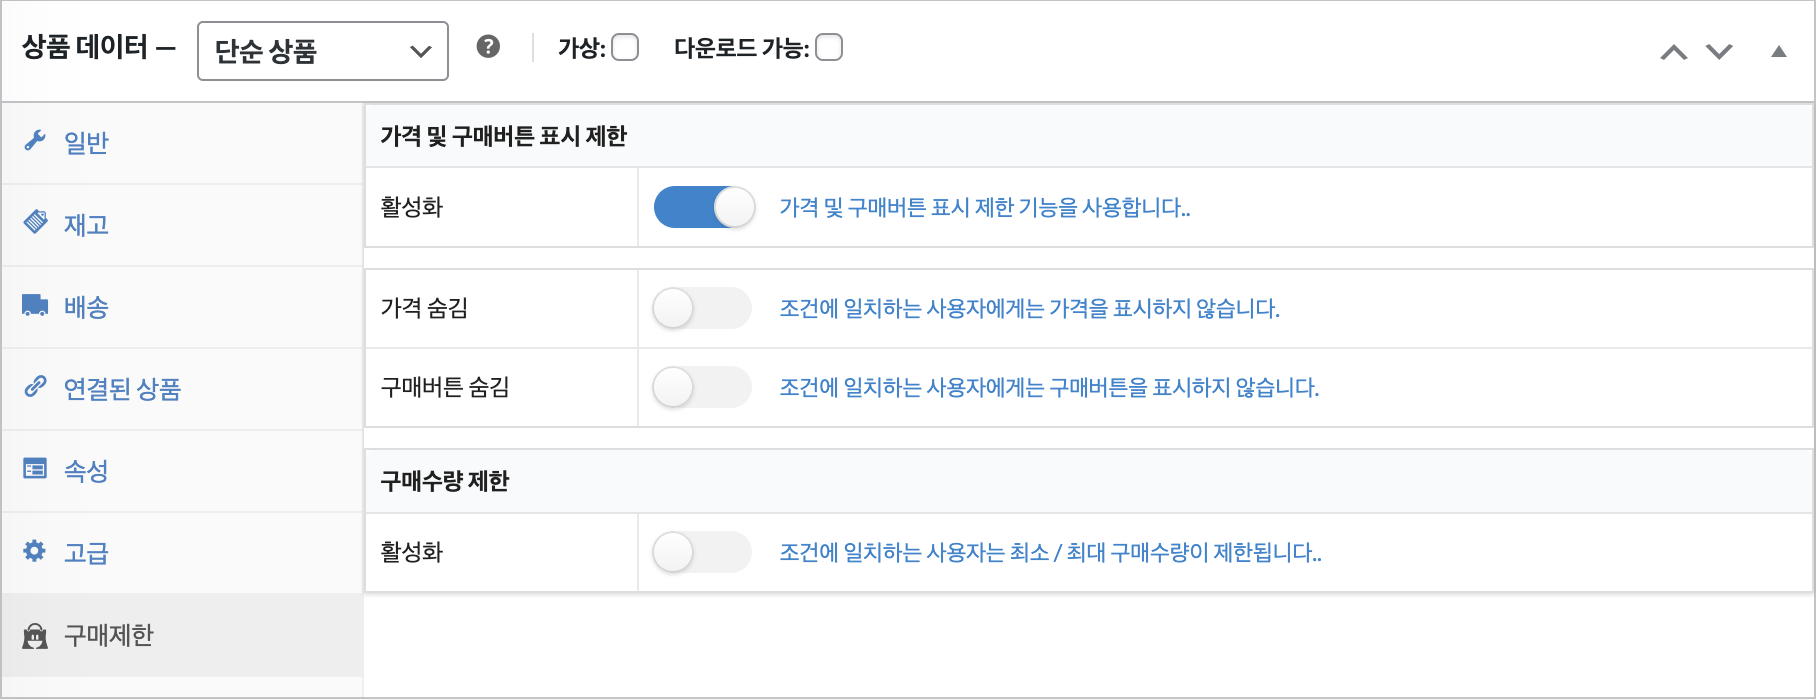Viewport: 1816px width, 700px height.
Task: Enable the 구매수량 제한 활성화 toggle
Action: coord(701,552)
